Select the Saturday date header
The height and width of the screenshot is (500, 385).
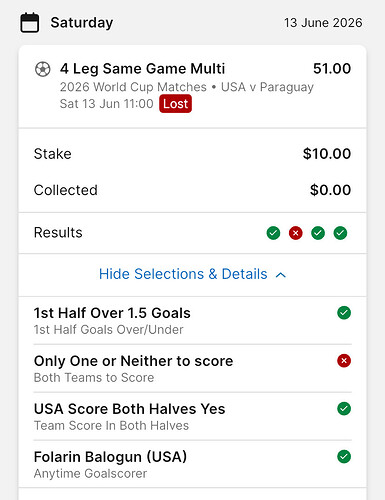point(82,23)
